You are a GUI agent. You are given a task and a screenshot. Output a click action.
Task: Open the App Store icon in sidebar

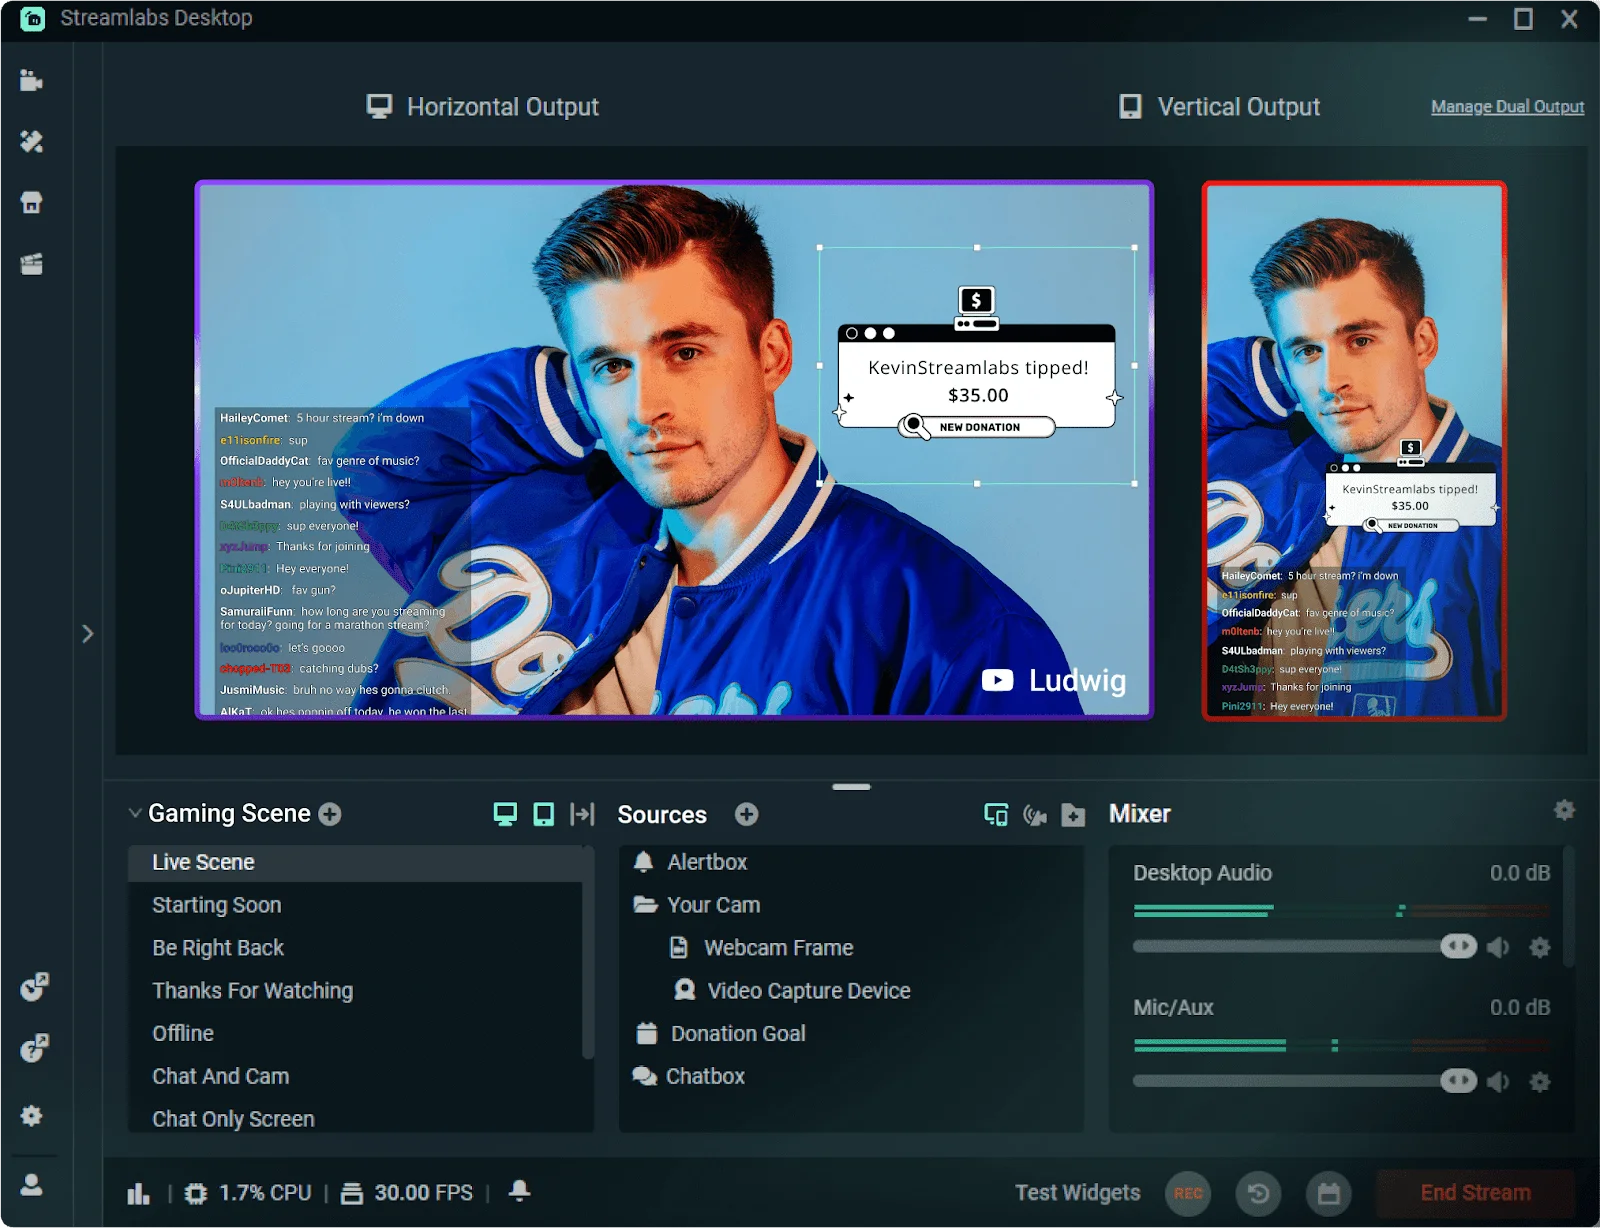point(31,202)
